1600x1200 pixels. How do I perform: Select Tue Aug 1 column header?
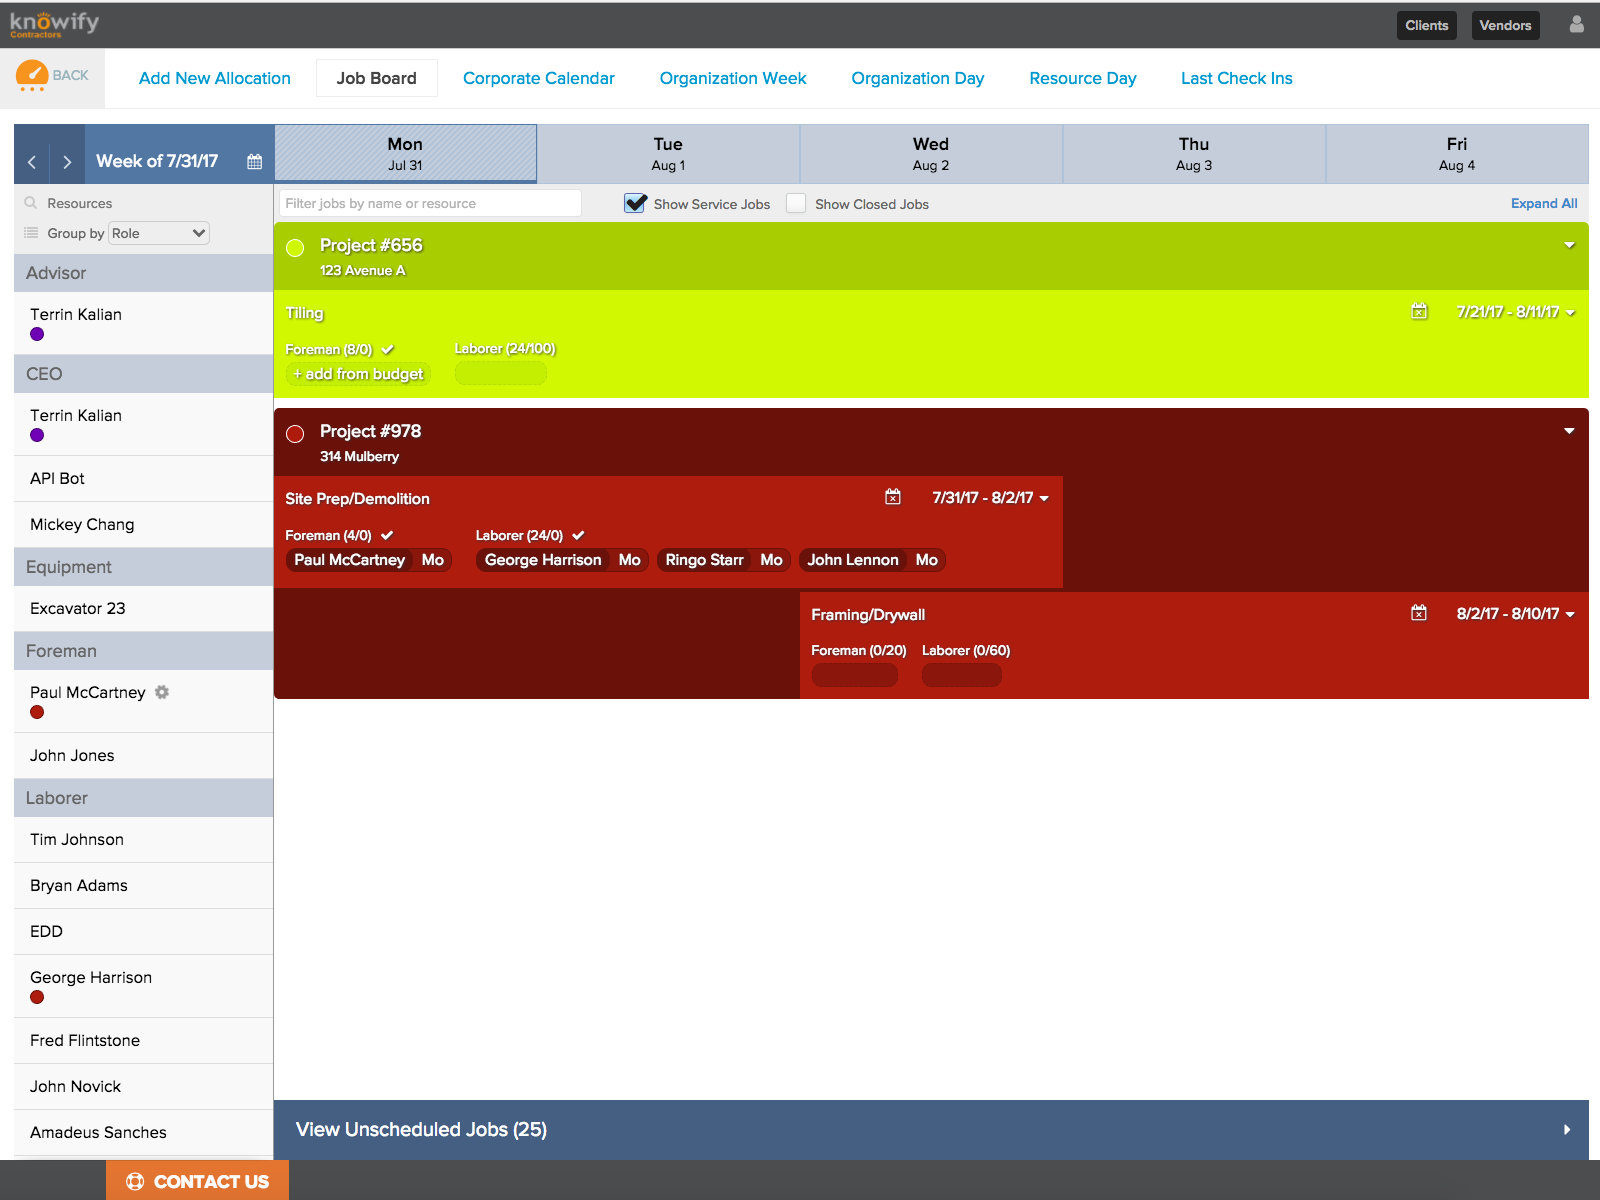tap(668, 153)
